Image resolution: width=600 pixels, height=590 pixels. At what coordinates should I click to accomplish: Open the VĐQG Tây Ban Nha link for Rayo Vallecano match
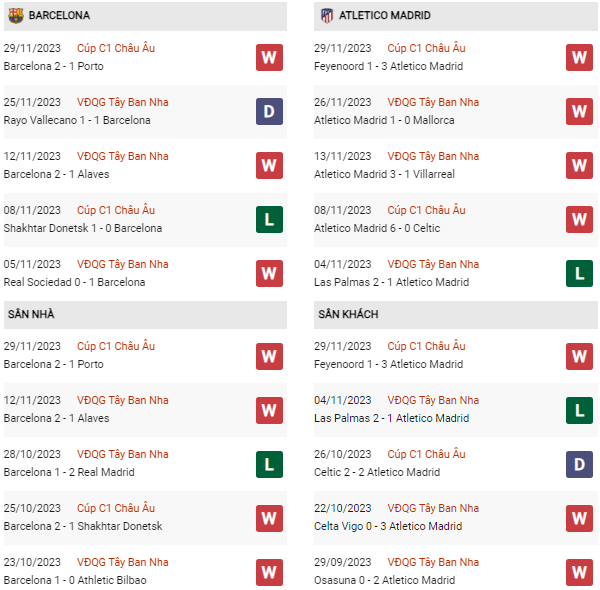pos(122,102)
